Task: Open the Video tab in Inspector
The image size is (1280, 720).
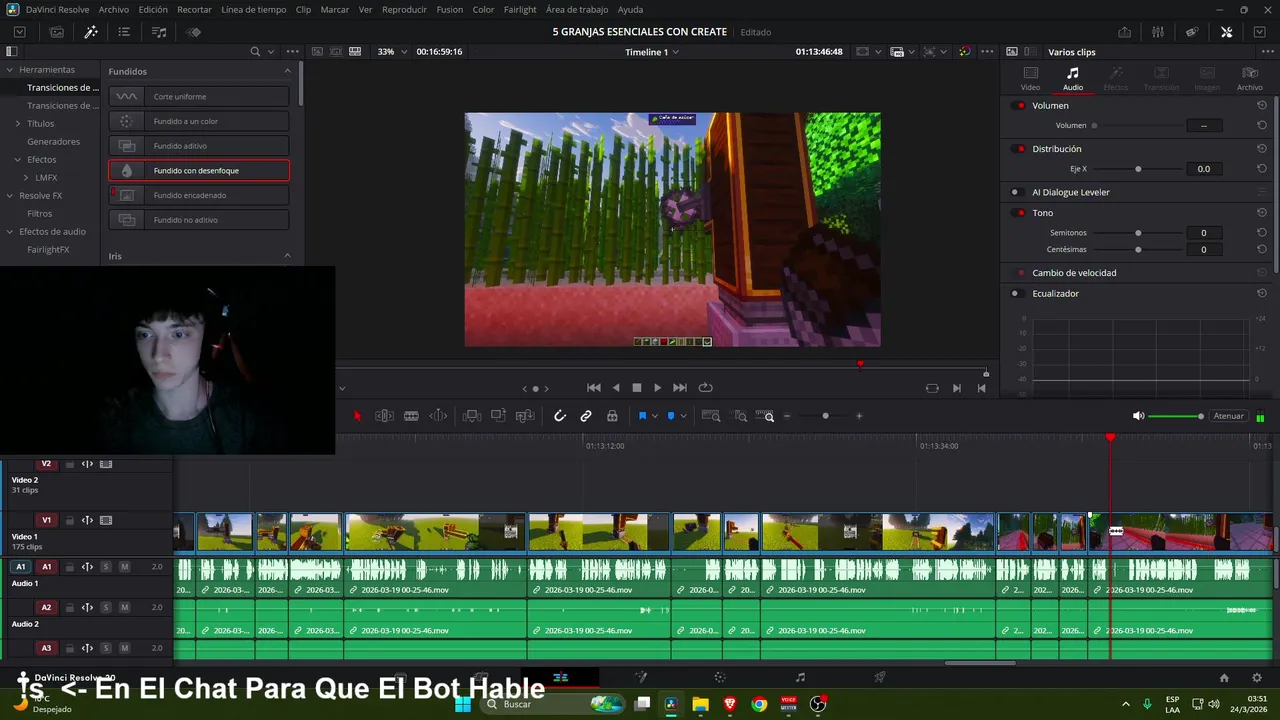Action: point(1030,79)
